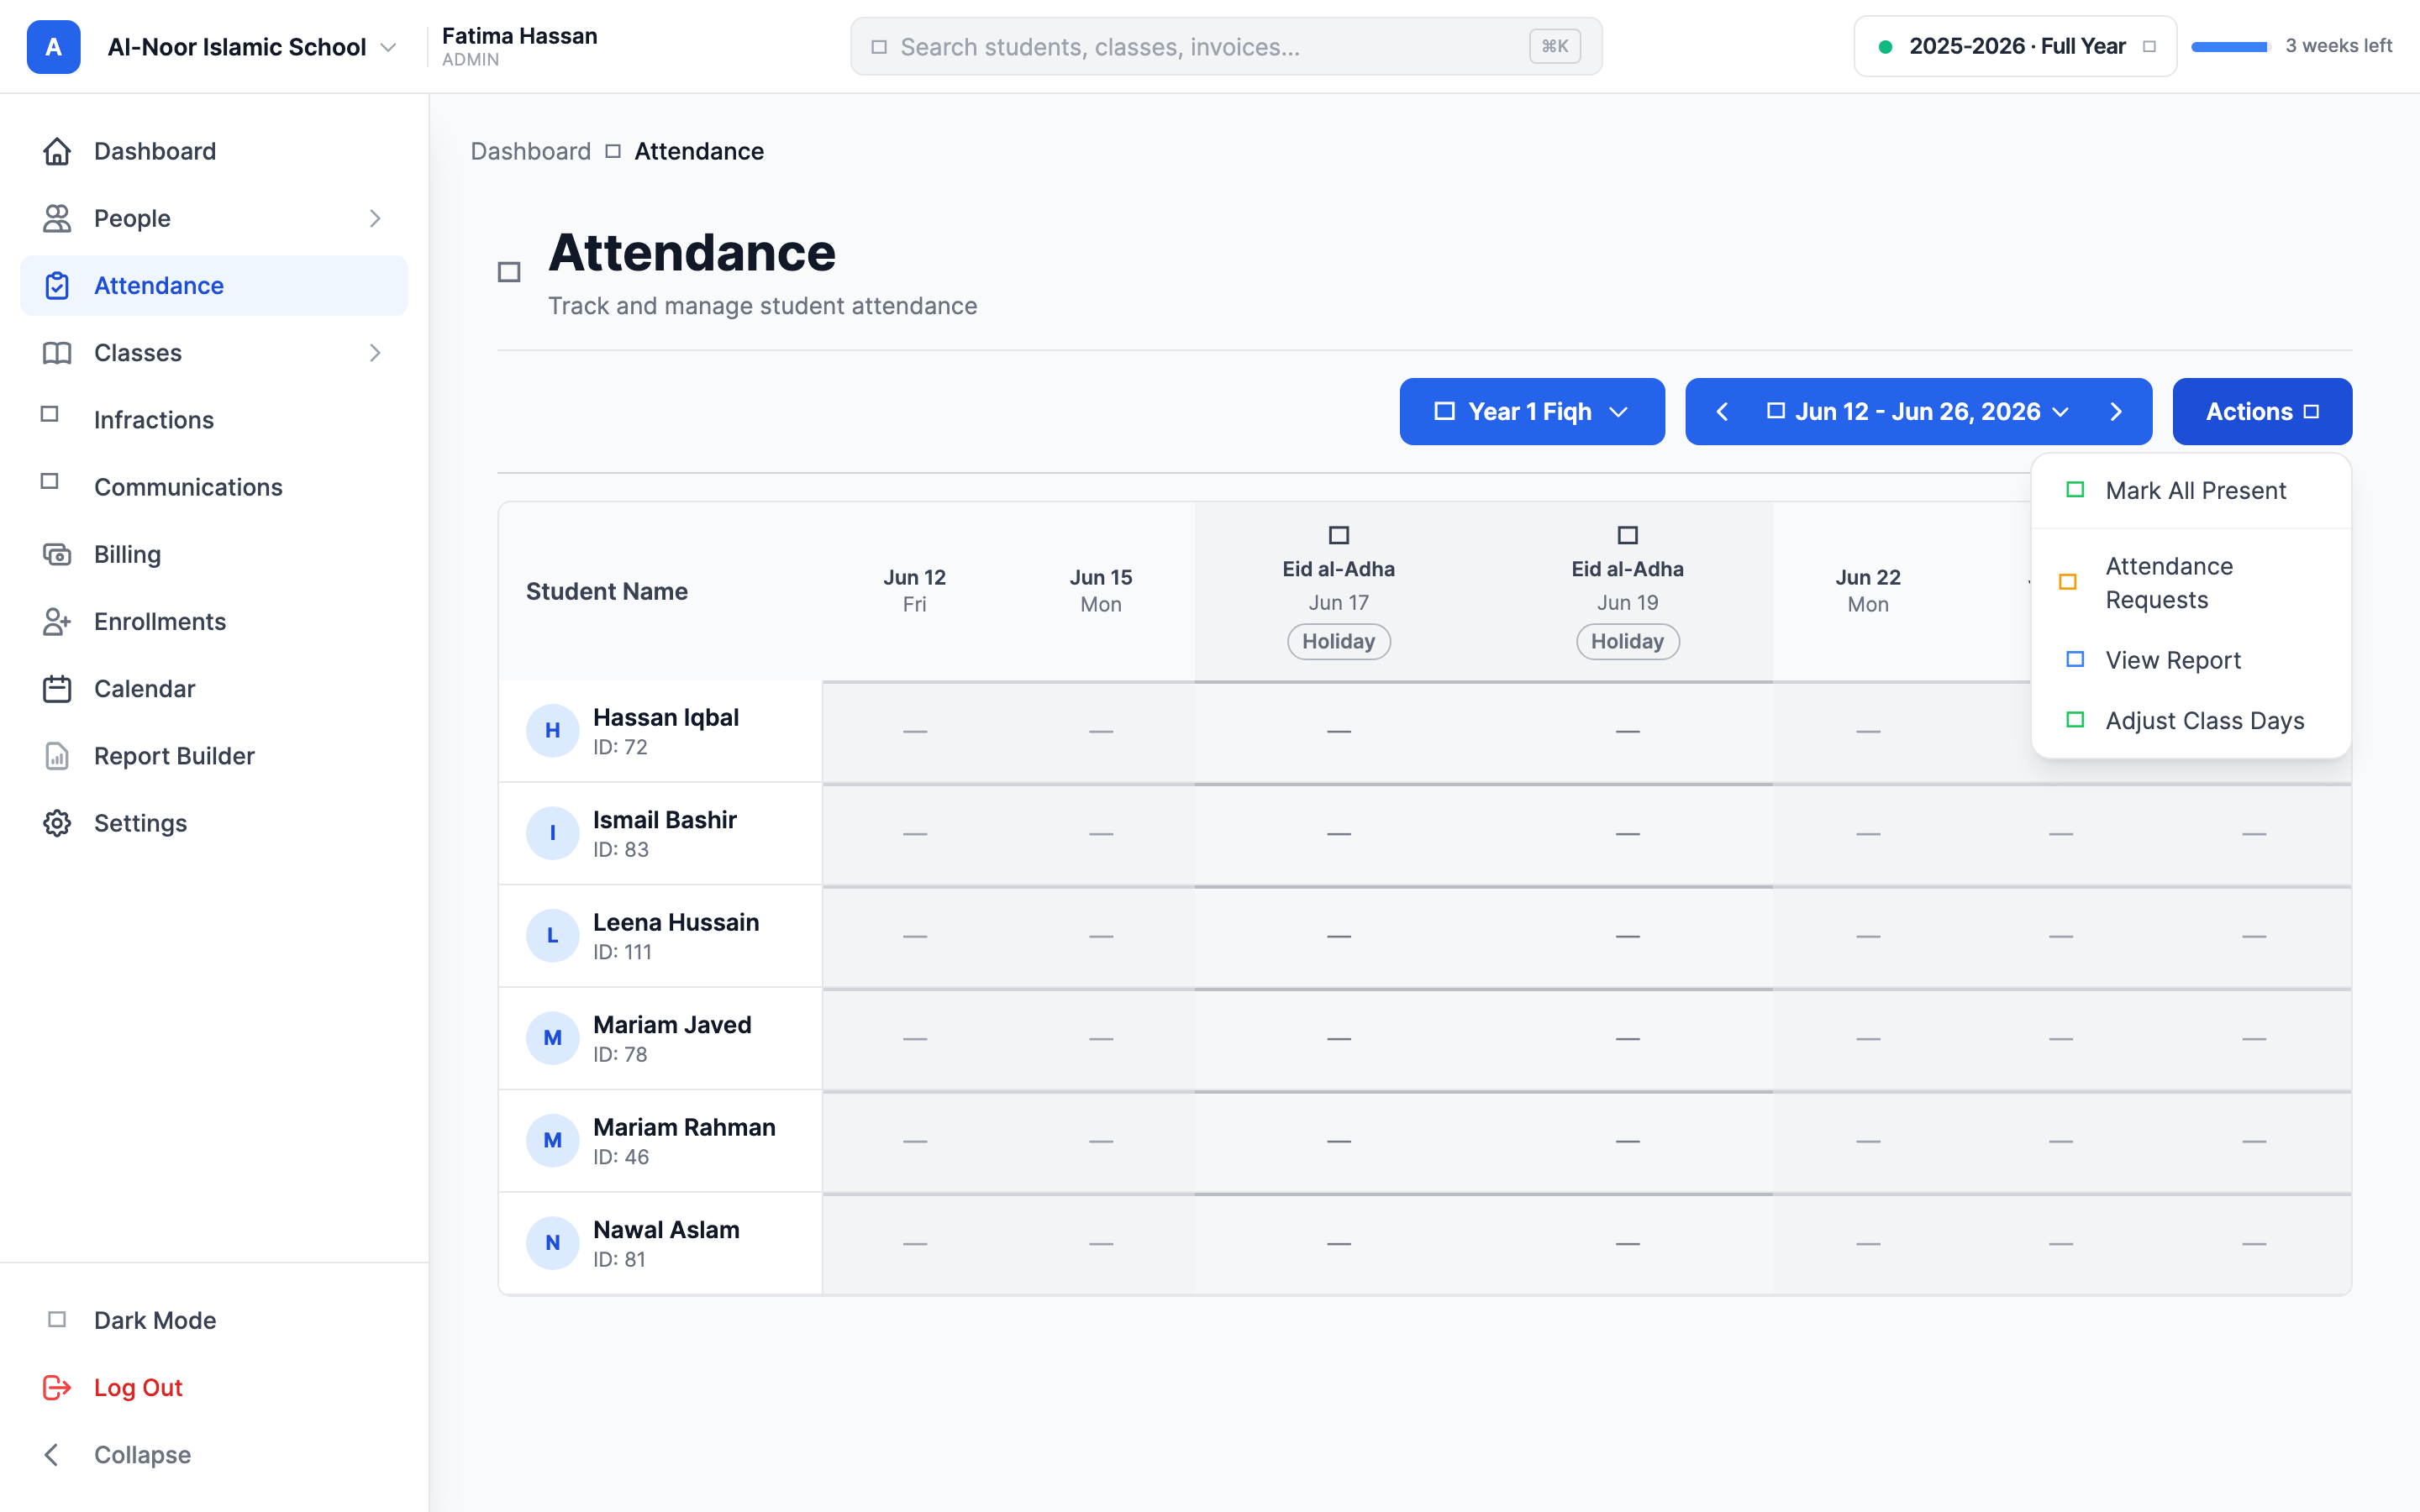Open Infractions from sidebar
Image resolution: width=2420 pixels, height=1512 pixels.
point(214,419)
